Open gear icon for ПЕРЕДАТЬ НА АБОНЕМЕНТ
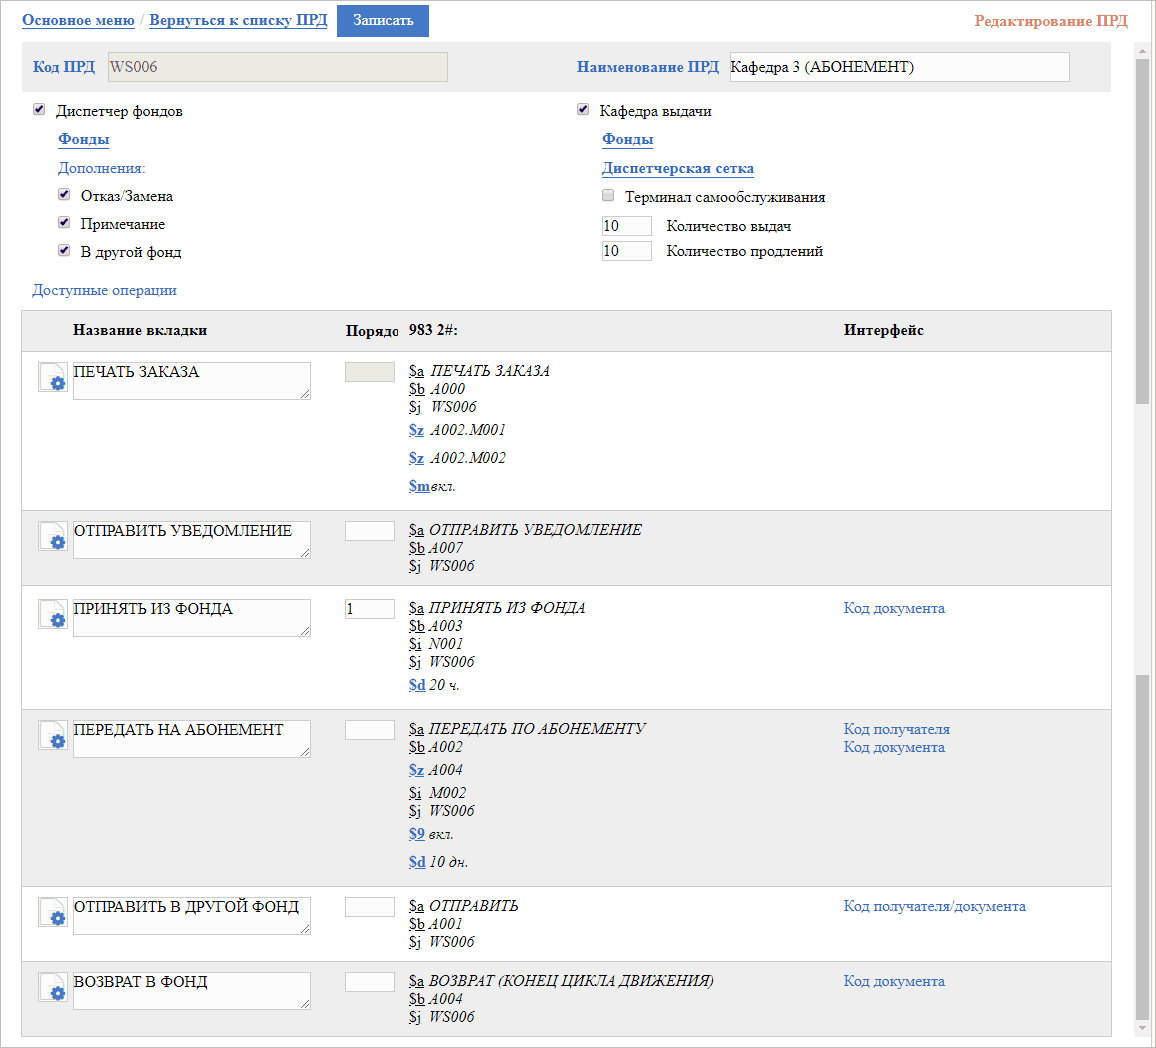 pyautogui.click(x=53, y=736)
